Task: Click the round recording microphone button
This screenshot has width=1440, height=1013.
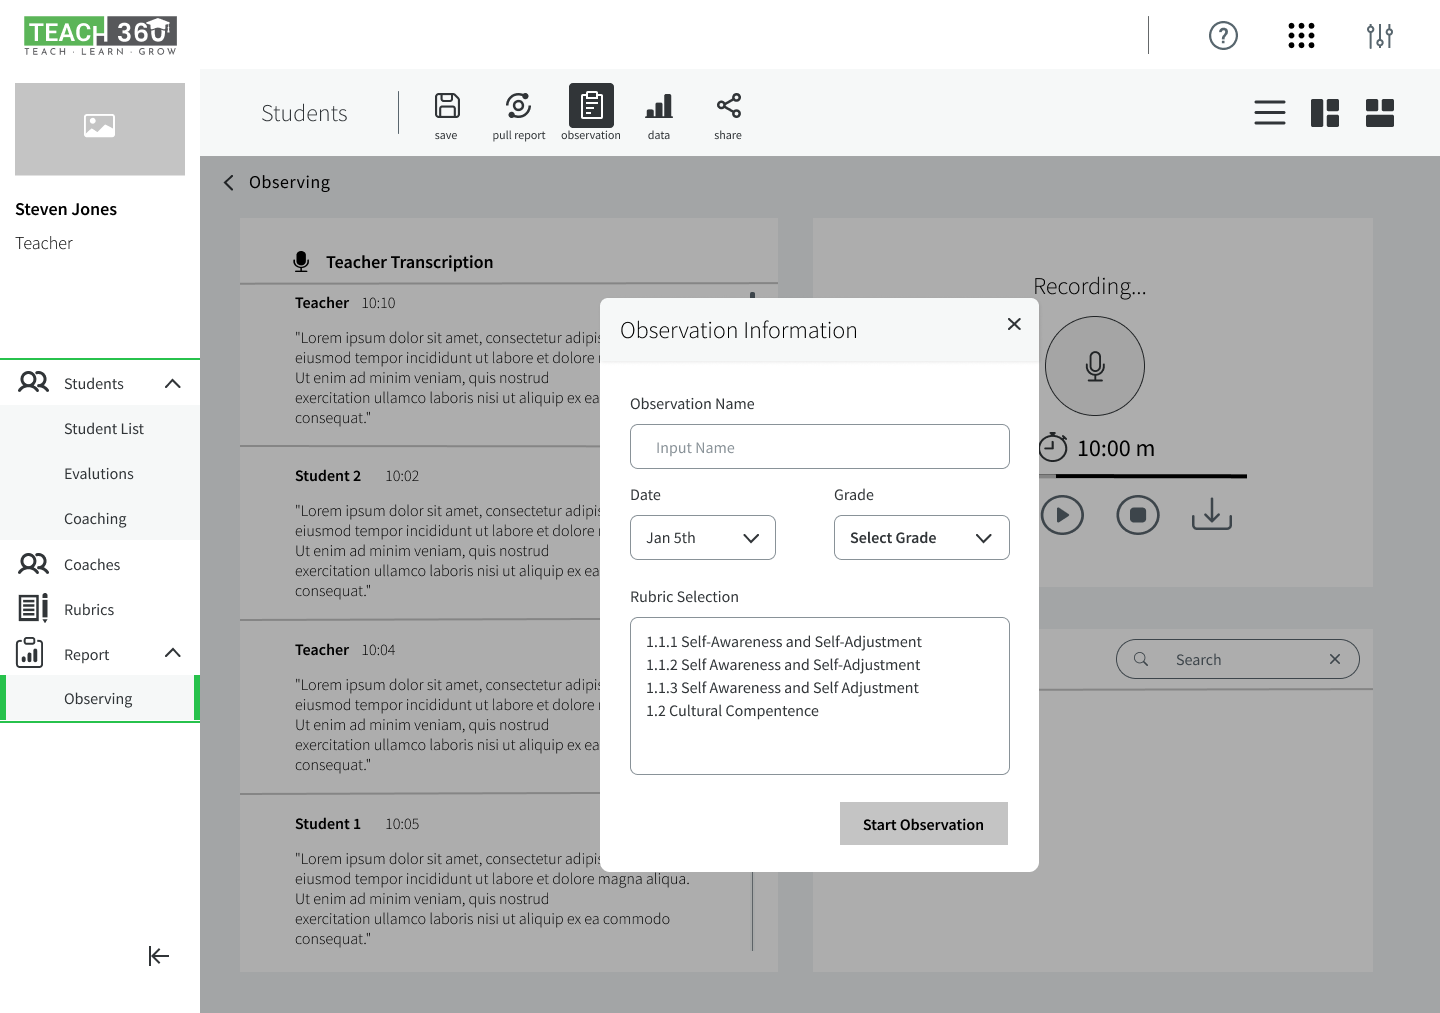Action: click(1095, 366)
